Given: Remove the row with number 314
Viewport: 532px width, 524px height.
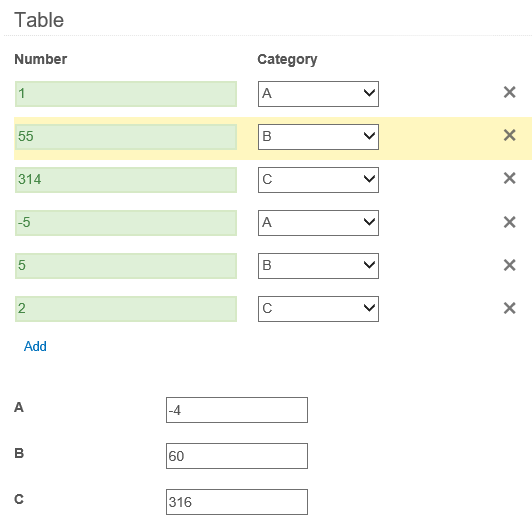Looking at the screenshot, I should click(509, 179).
